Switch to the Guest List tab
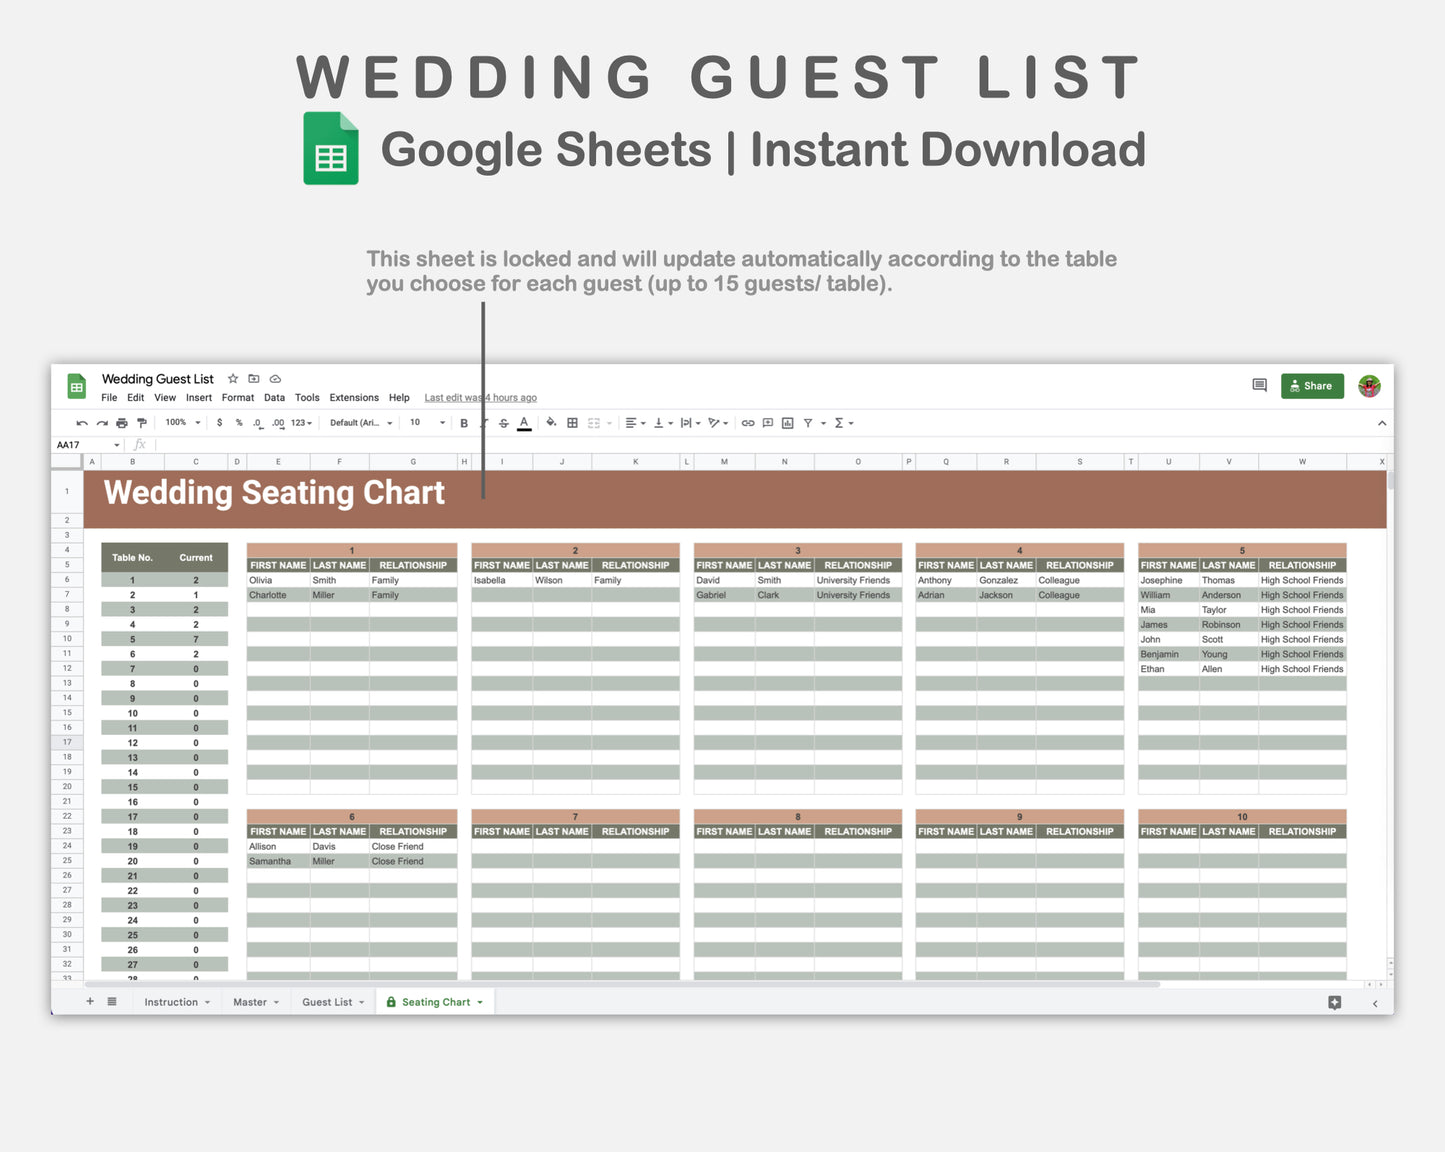 click(327, 1001)
